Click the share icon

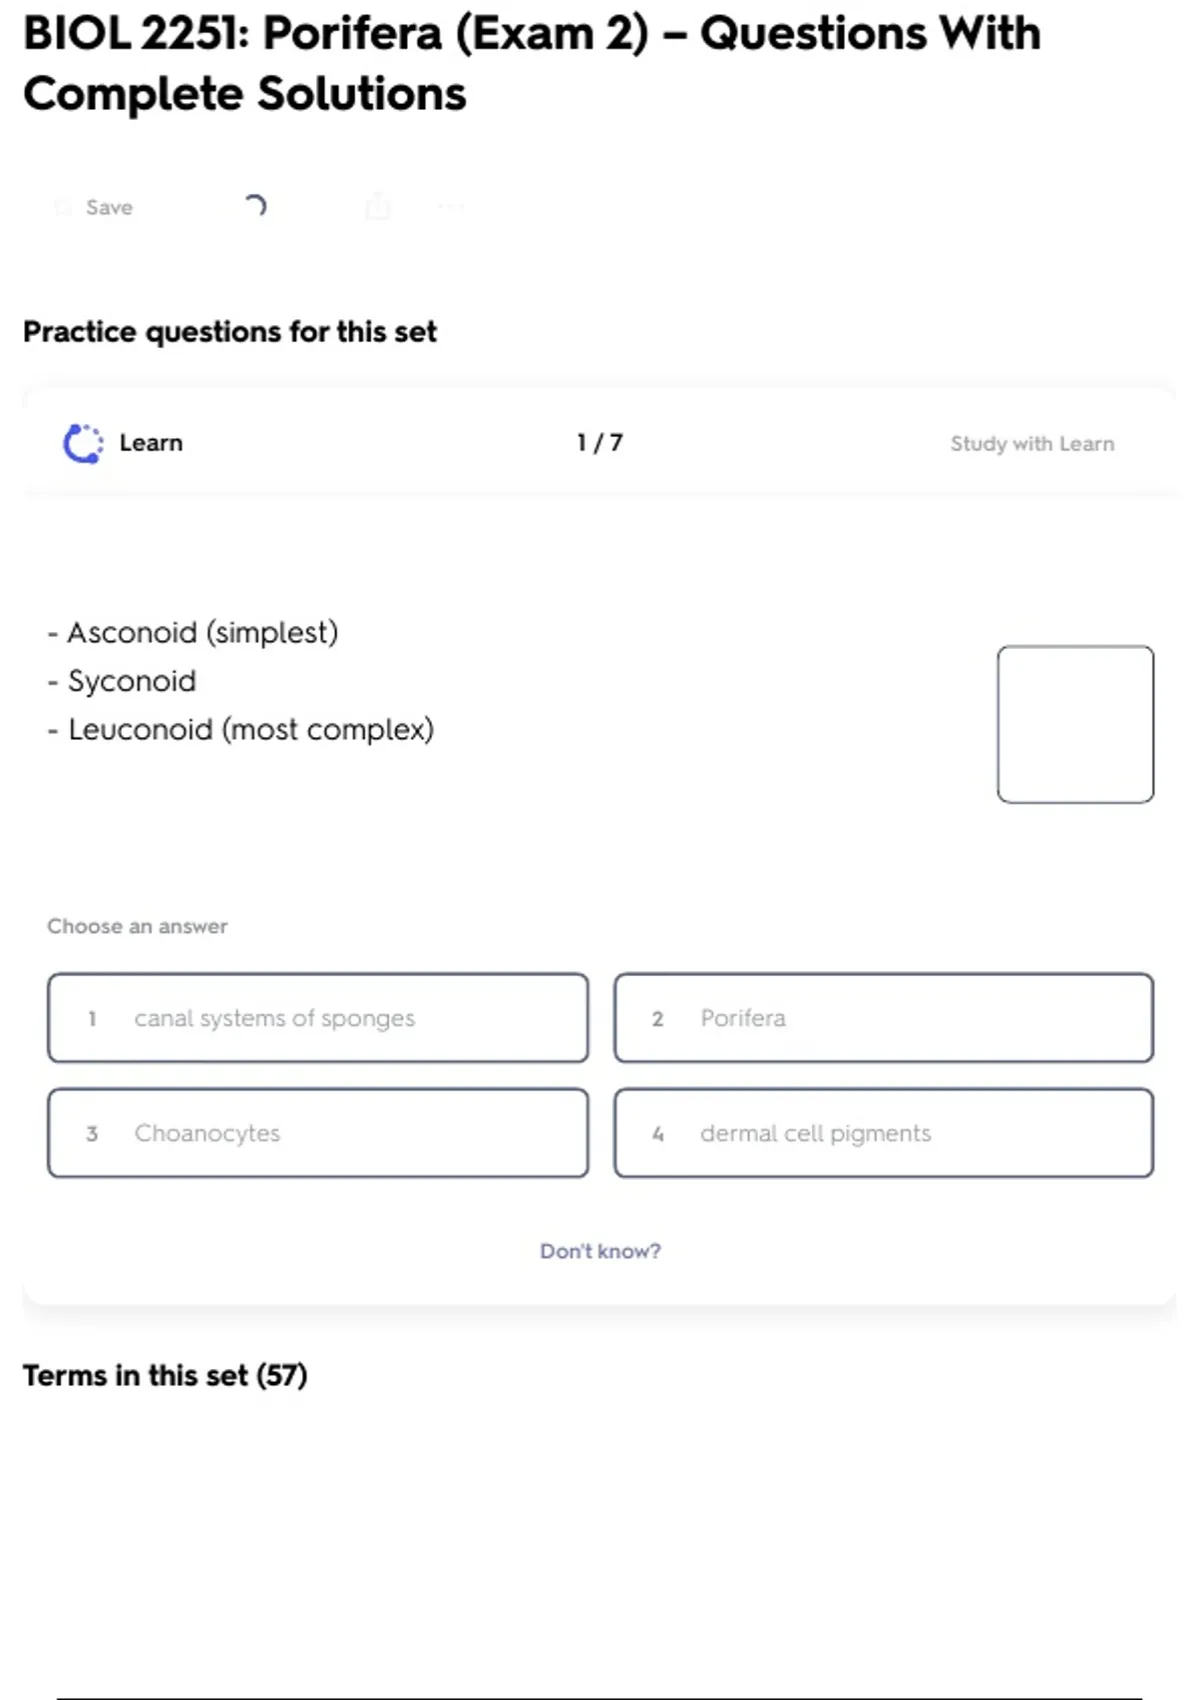(x=378, y=207)
